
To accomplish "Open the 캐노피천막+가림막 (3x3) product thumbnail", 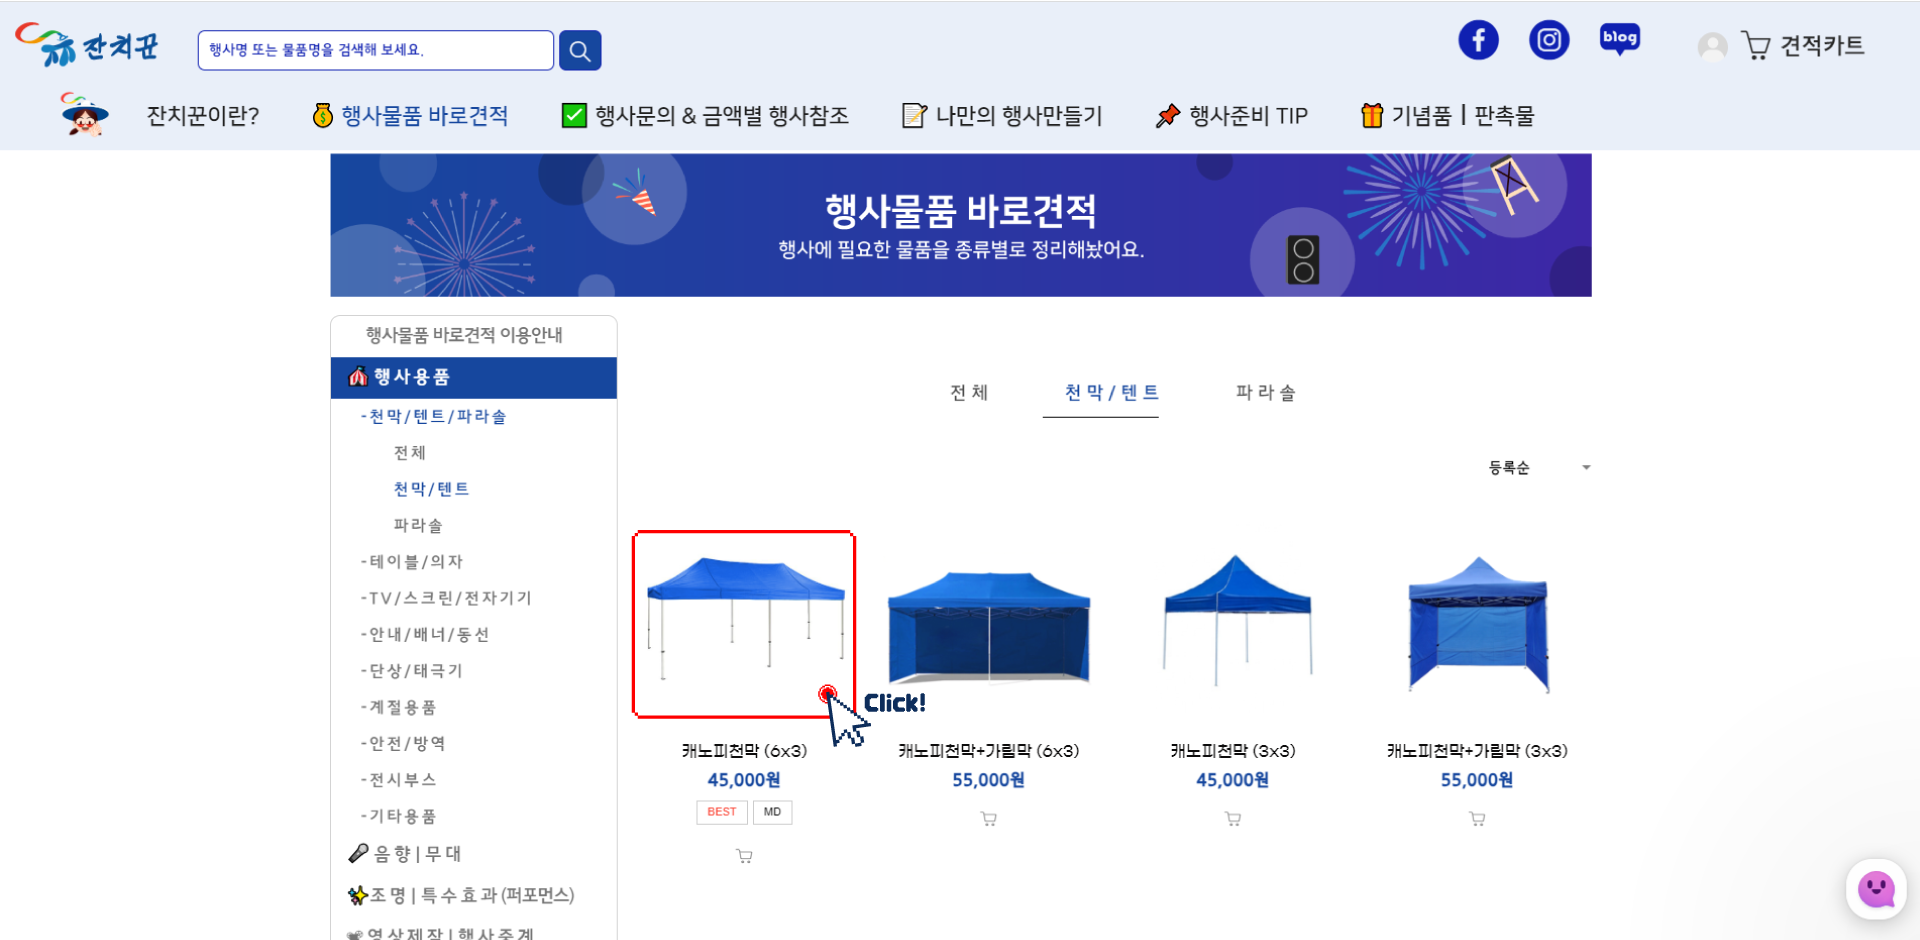I will (x=1477, y=624).
